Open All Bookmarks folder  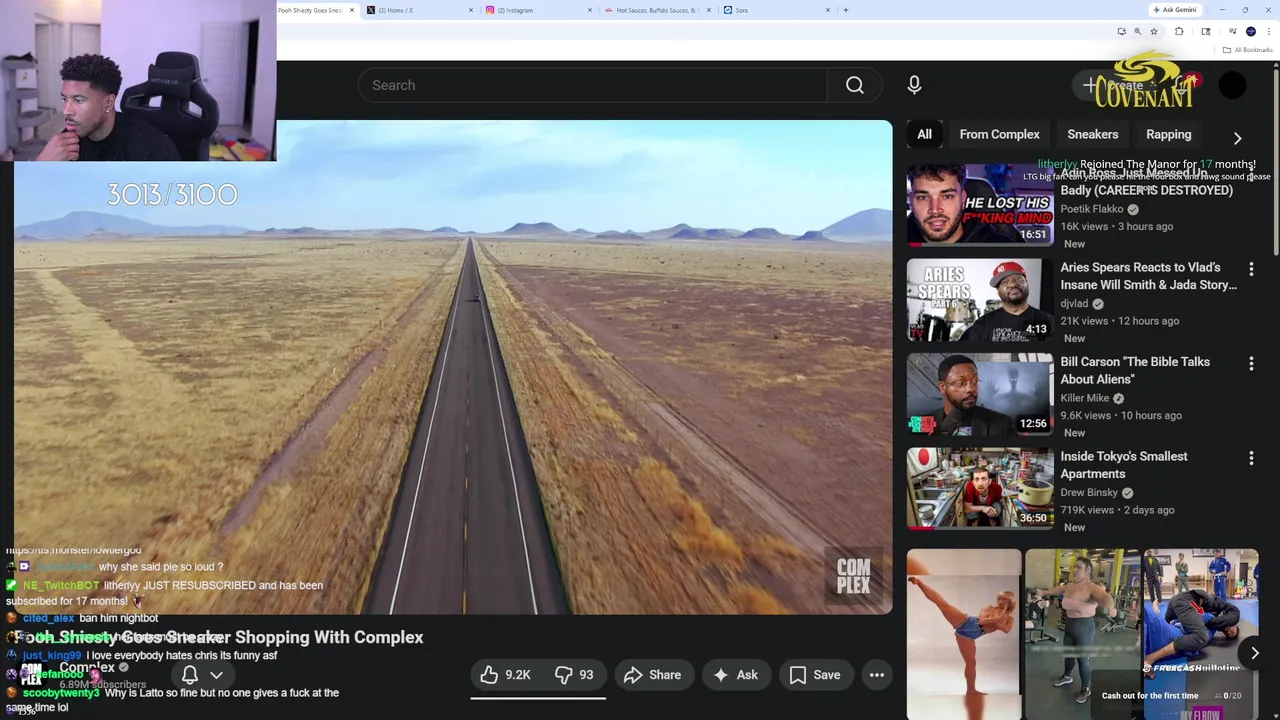coord(1246,50)
